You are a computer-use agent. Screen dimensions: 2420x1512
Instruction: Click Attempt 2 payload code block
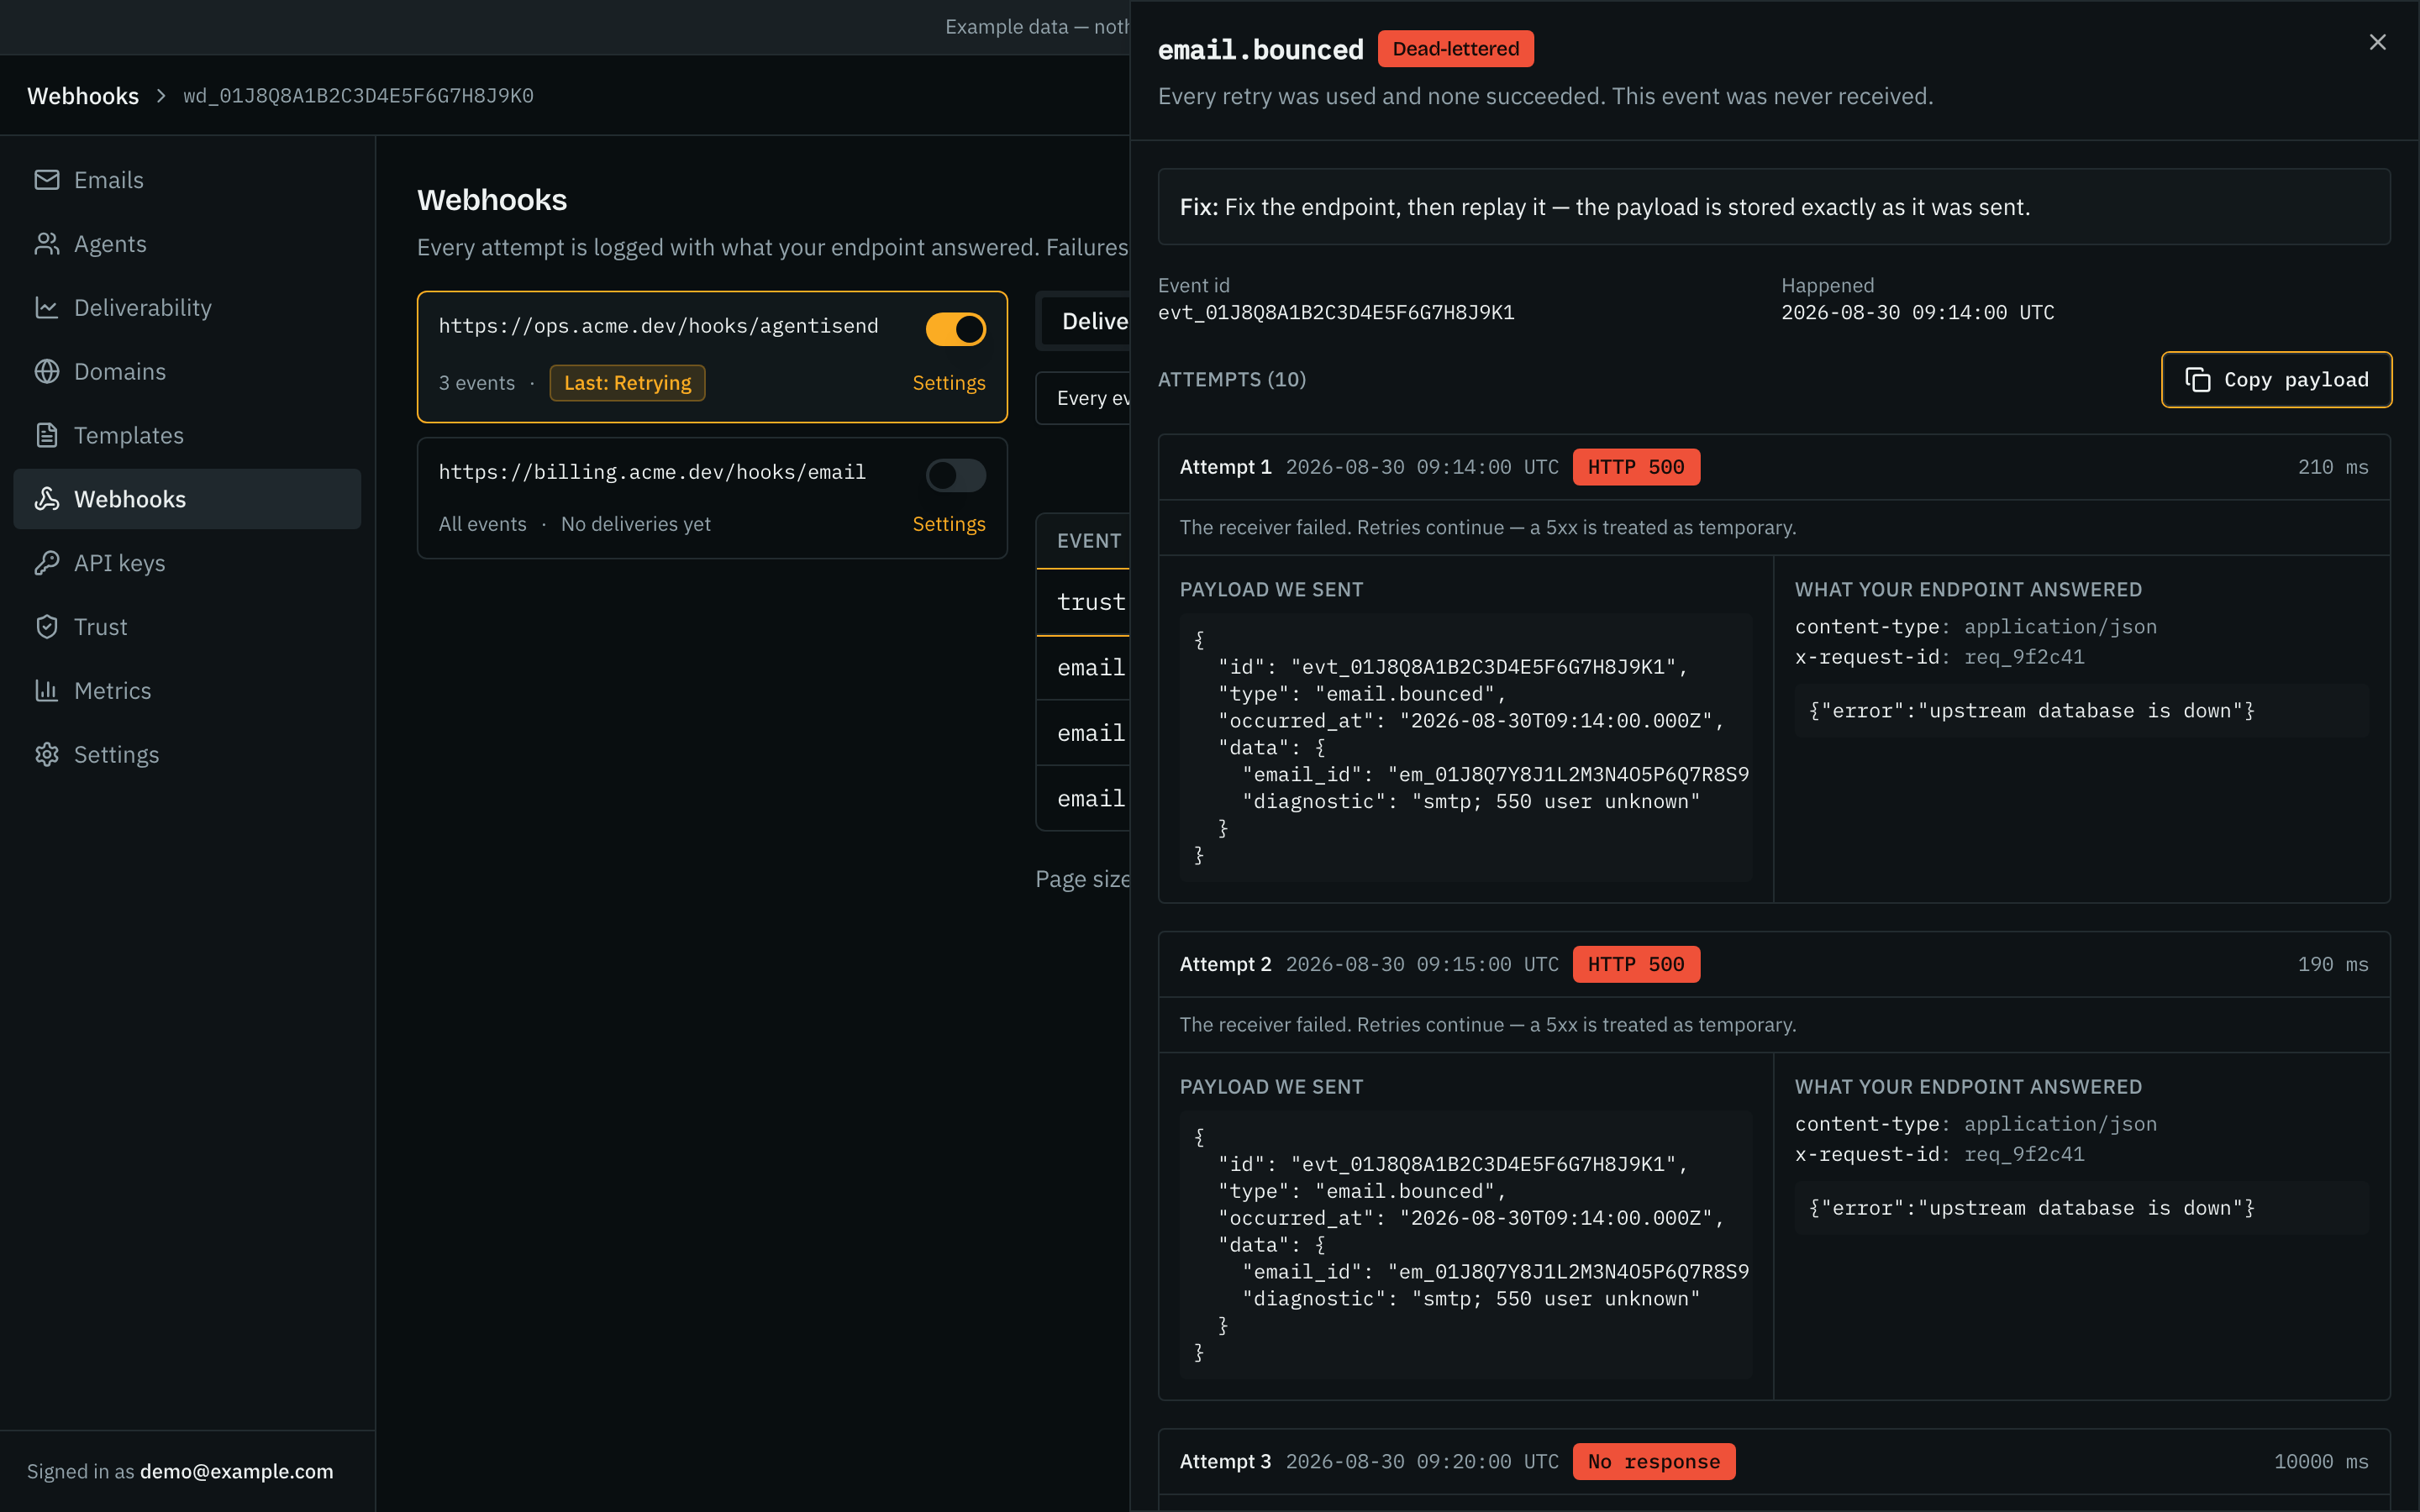(x=1465, y=1244)
